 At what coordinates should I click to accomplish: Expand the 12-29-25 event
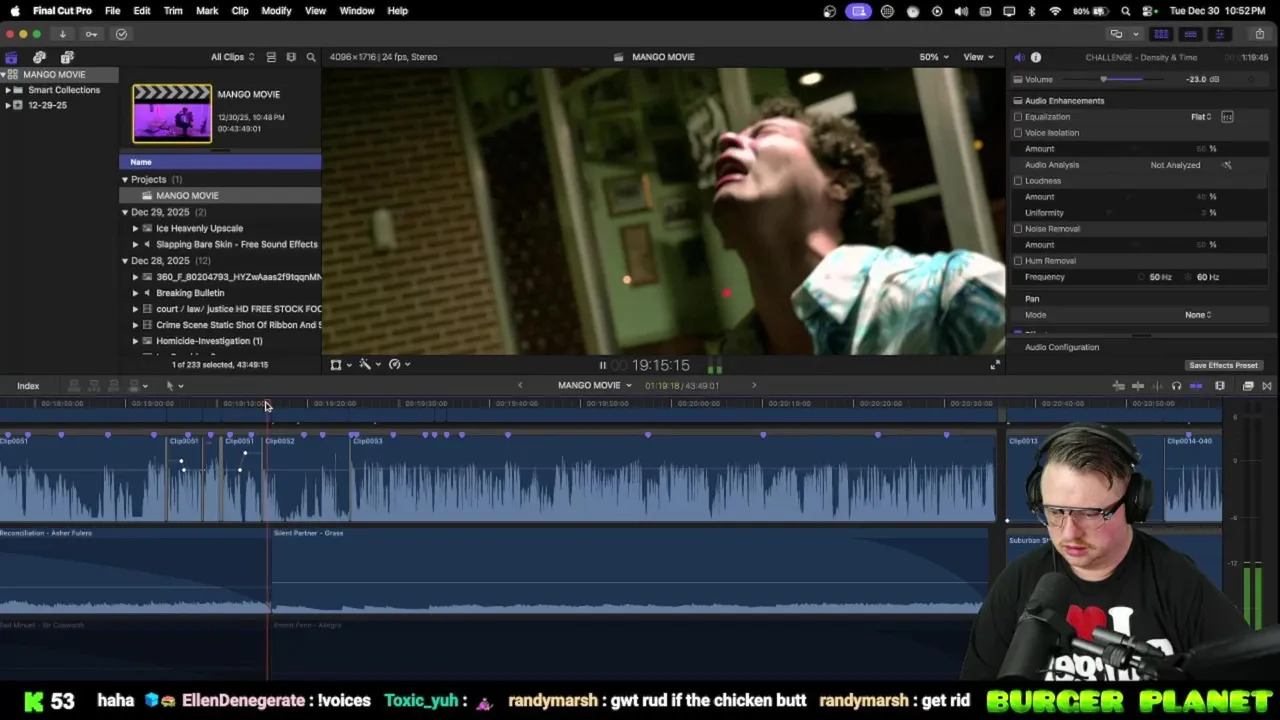coord(8,105)
